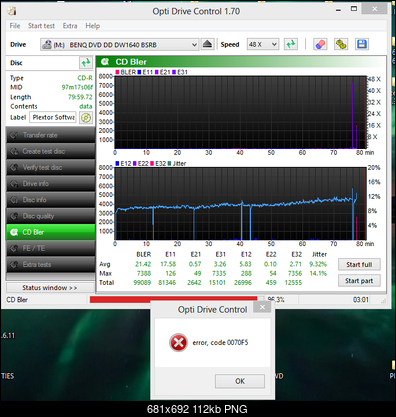The width and height of the screenshot is (396, 417).
Task: Click the Length value 79:59.72
Action: coord(80,97)
